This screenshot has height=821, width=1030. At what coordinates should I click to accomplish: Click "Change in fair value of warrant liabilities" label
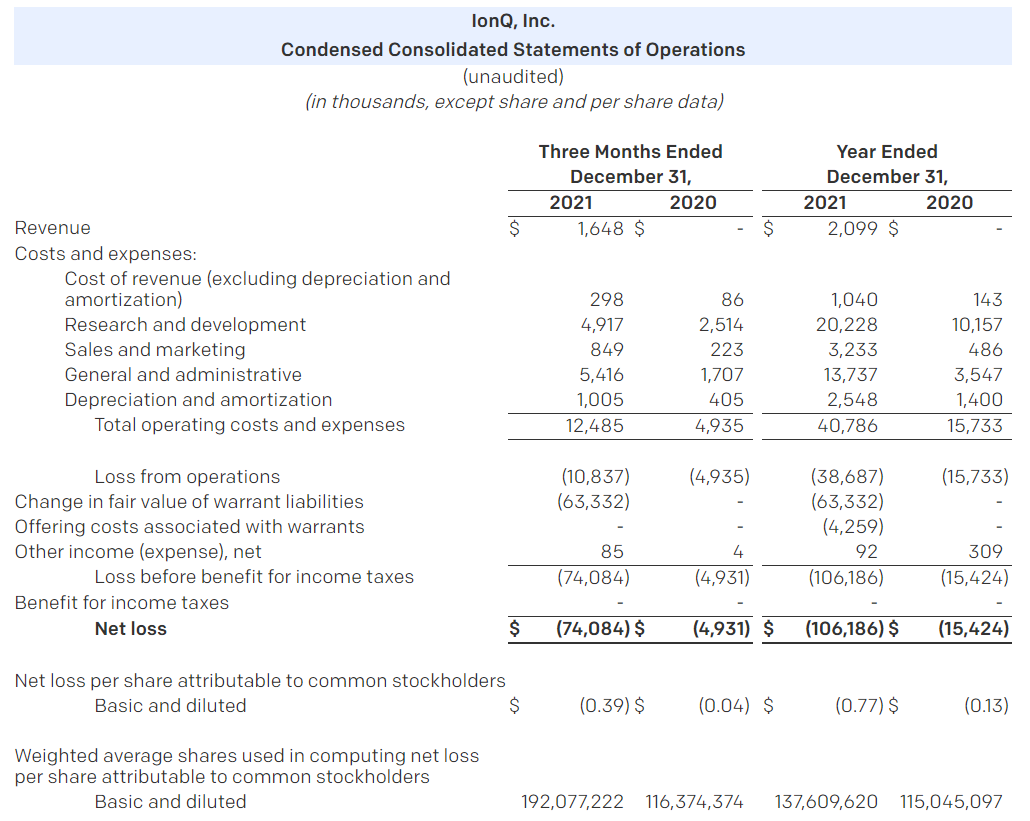[189, 502]
